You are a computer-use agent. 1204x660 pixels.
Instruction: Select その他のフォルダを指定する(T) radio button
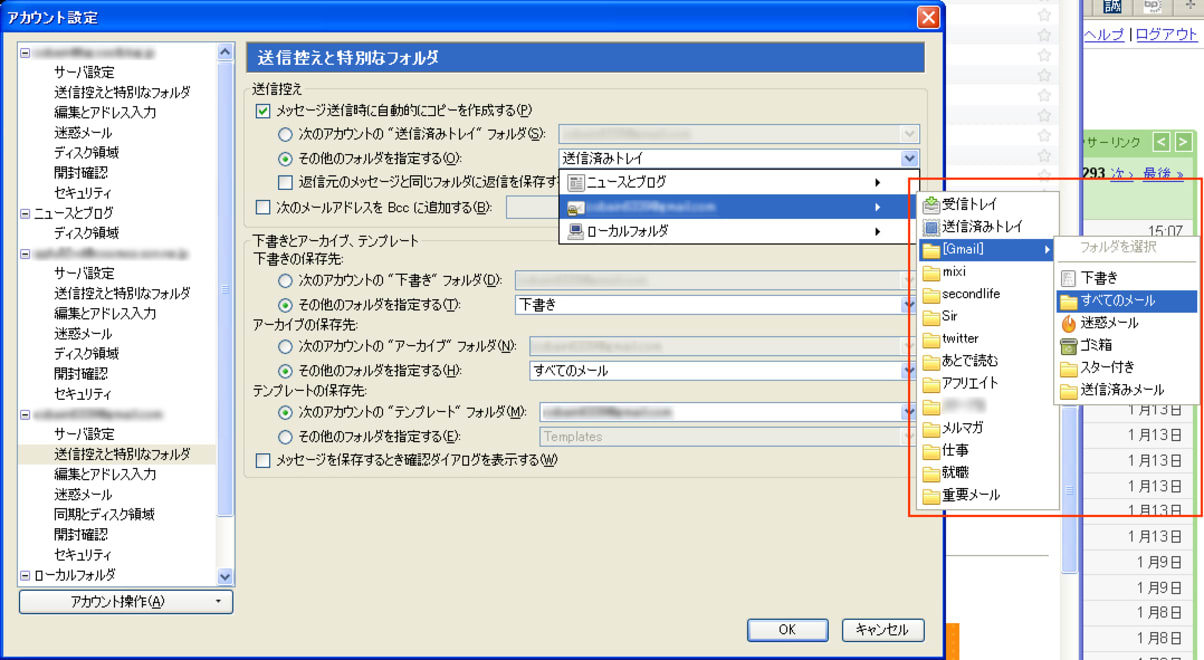pyautogui.click(x=285, y=305)
